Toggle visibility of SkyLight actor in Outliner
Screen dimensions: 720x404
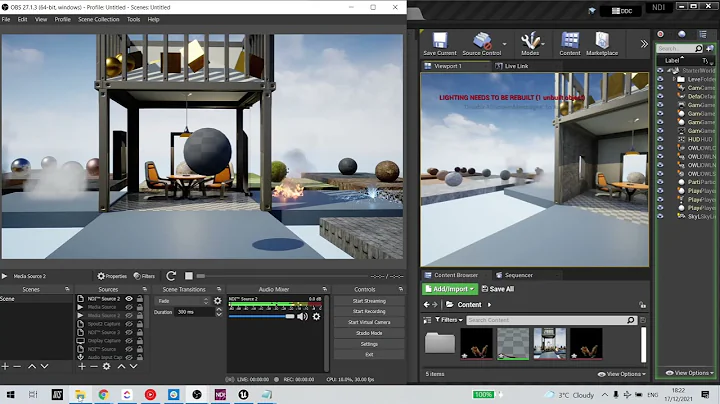click(x=660, y=216)
